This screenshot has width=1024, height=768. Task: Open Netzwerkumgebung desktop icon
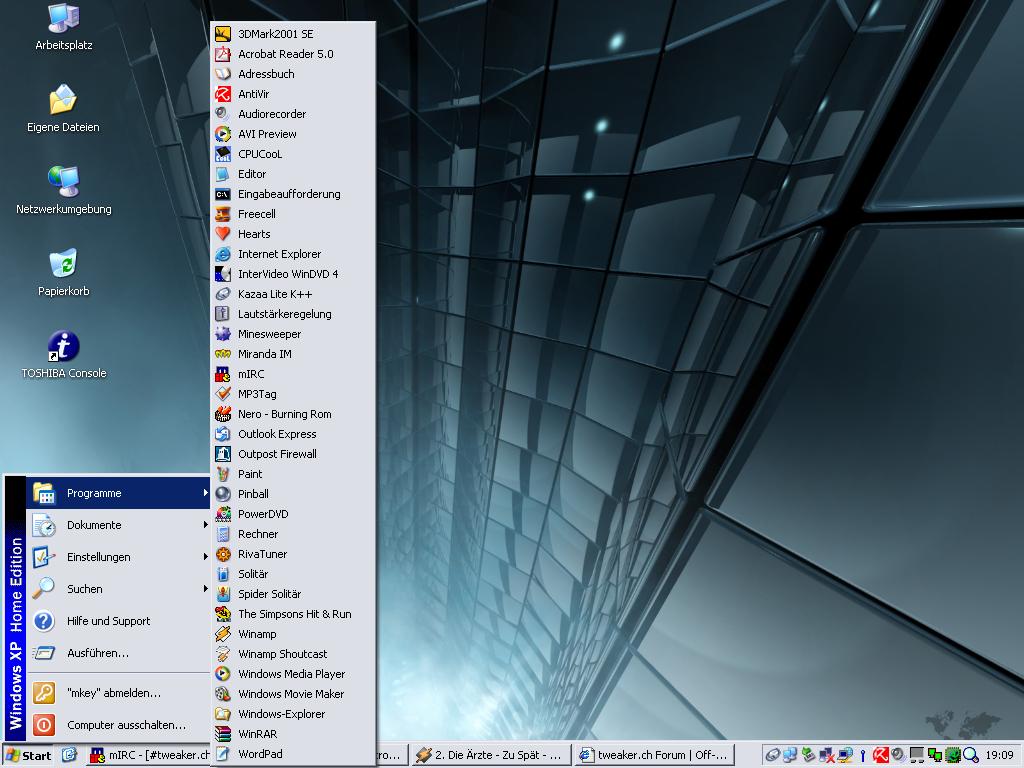(x=63, y=183)
